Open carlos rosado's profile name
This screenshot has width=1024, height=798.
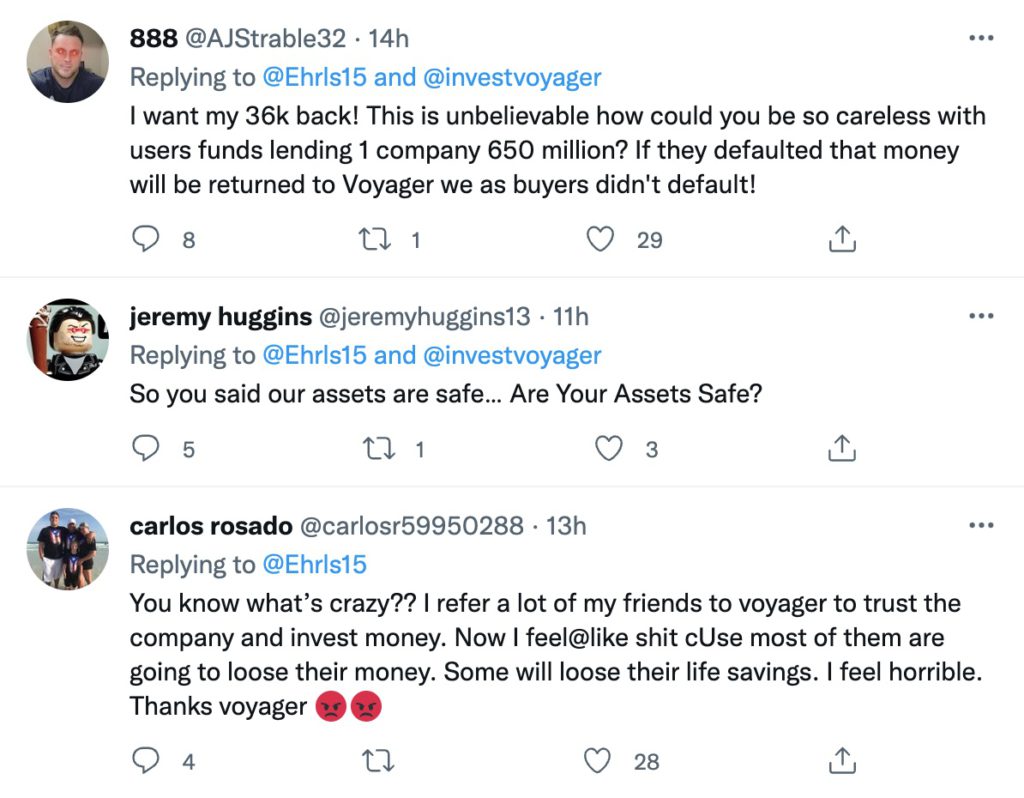[x=210, y=526]
